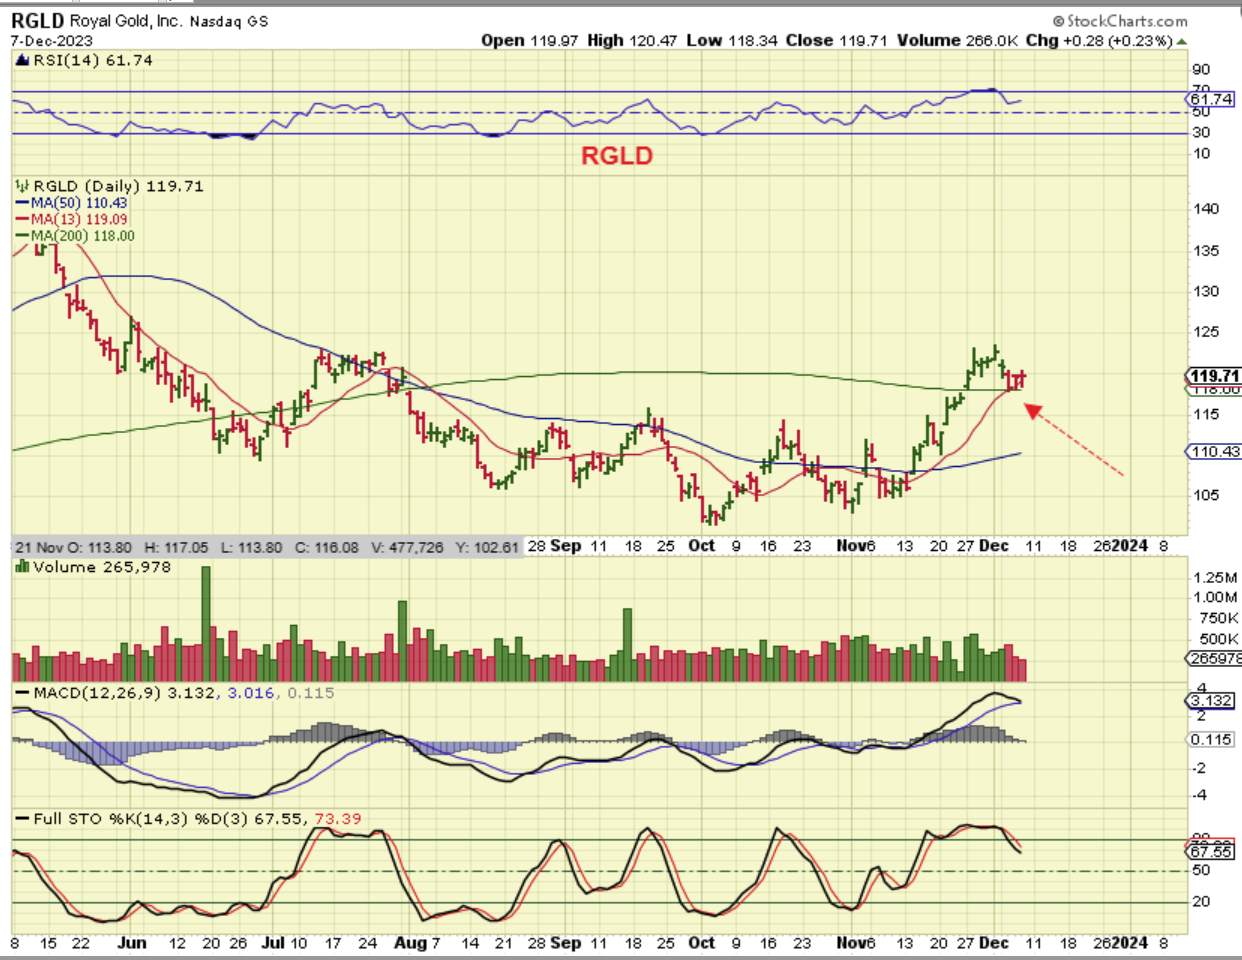Click the 0.115 MACD histogram tag

coord(1211,740)
